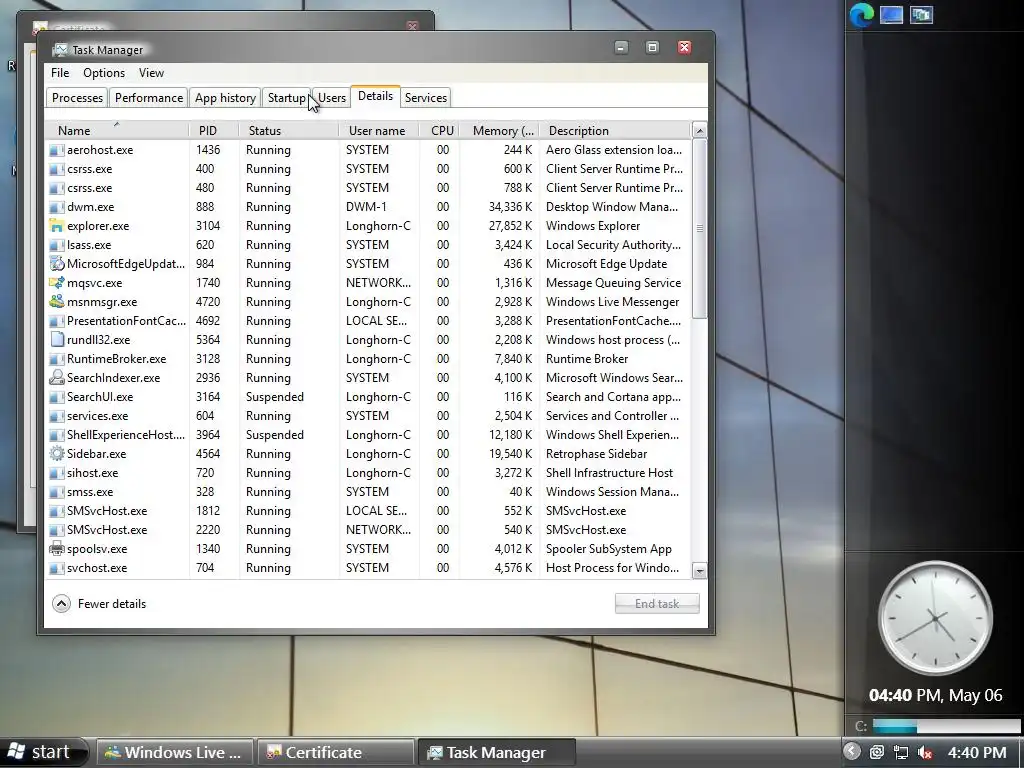
Task: Open Microsoft Edge from the sidebar
Action: click(x=861, y=15)
